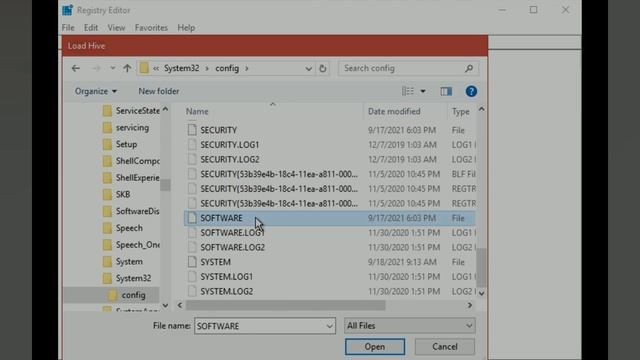Viewport: 640px width, 360px height.
Task: Select the System folder in tree
Action: 129,262
